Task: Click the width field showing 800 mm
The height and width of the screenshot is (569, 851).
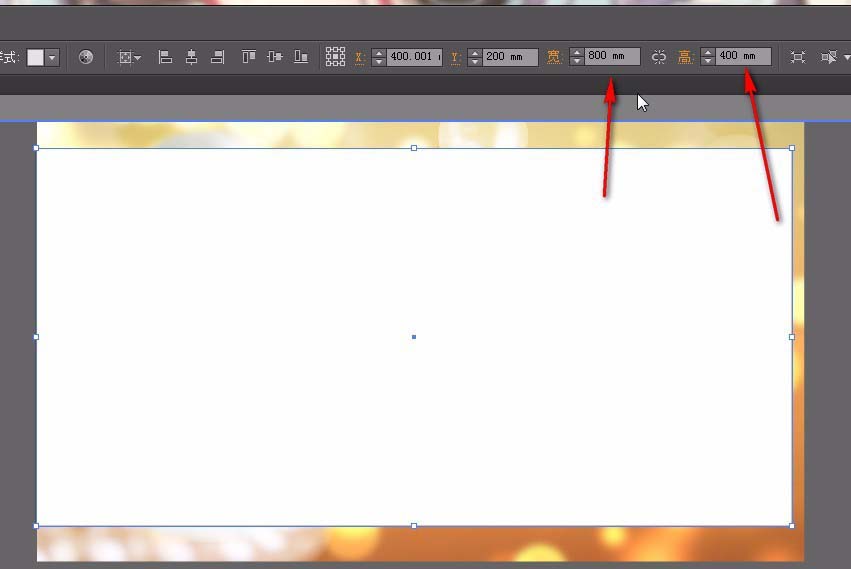Action: (x=612, y=56)
